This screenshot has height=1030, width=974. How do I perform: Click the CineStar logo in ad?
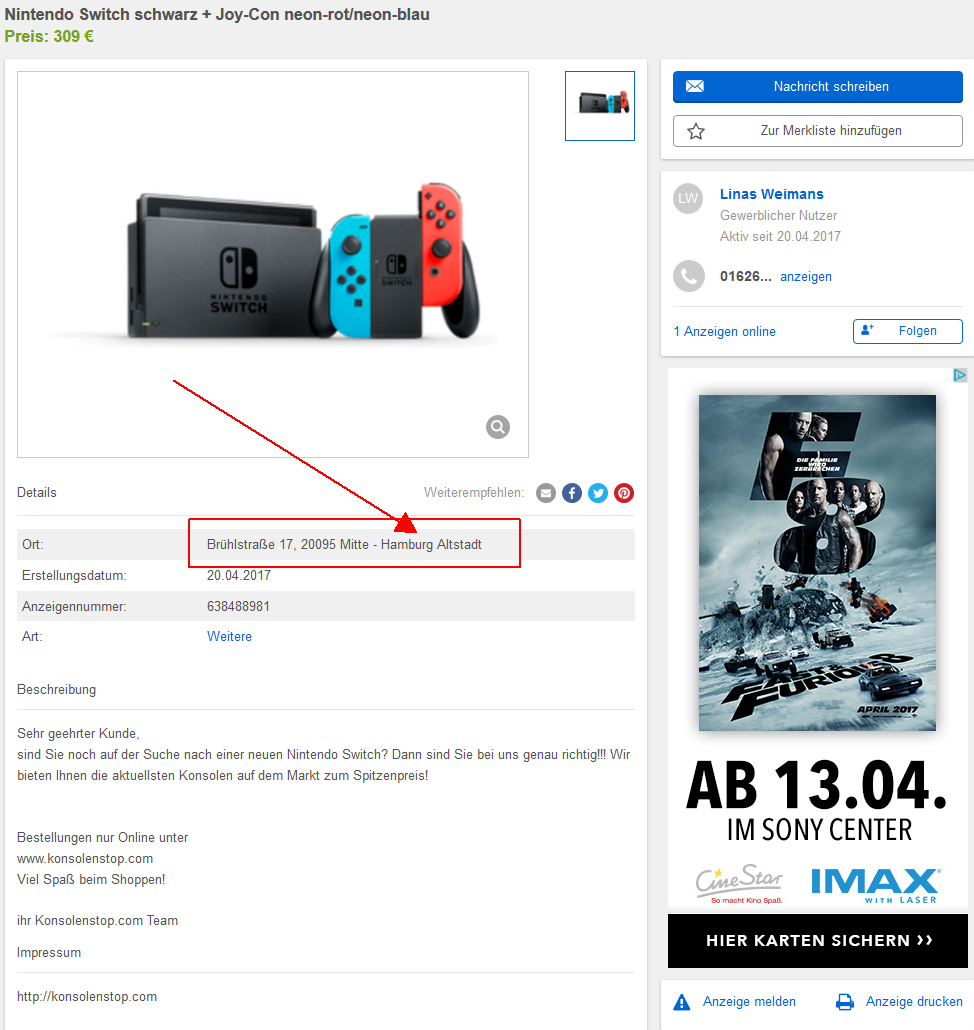pos(740,884)
